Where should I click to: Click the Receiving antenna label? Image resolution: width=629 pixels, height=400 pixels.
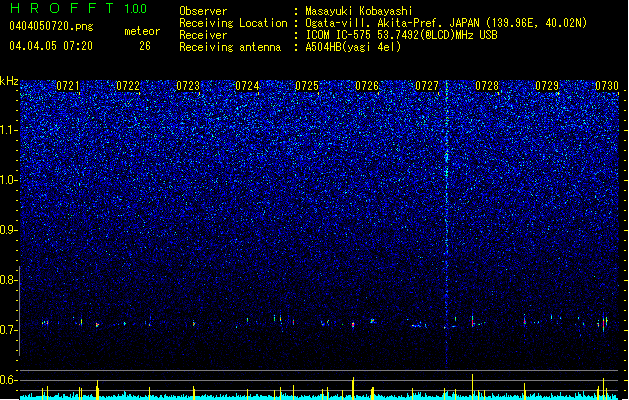pos(230,47)
